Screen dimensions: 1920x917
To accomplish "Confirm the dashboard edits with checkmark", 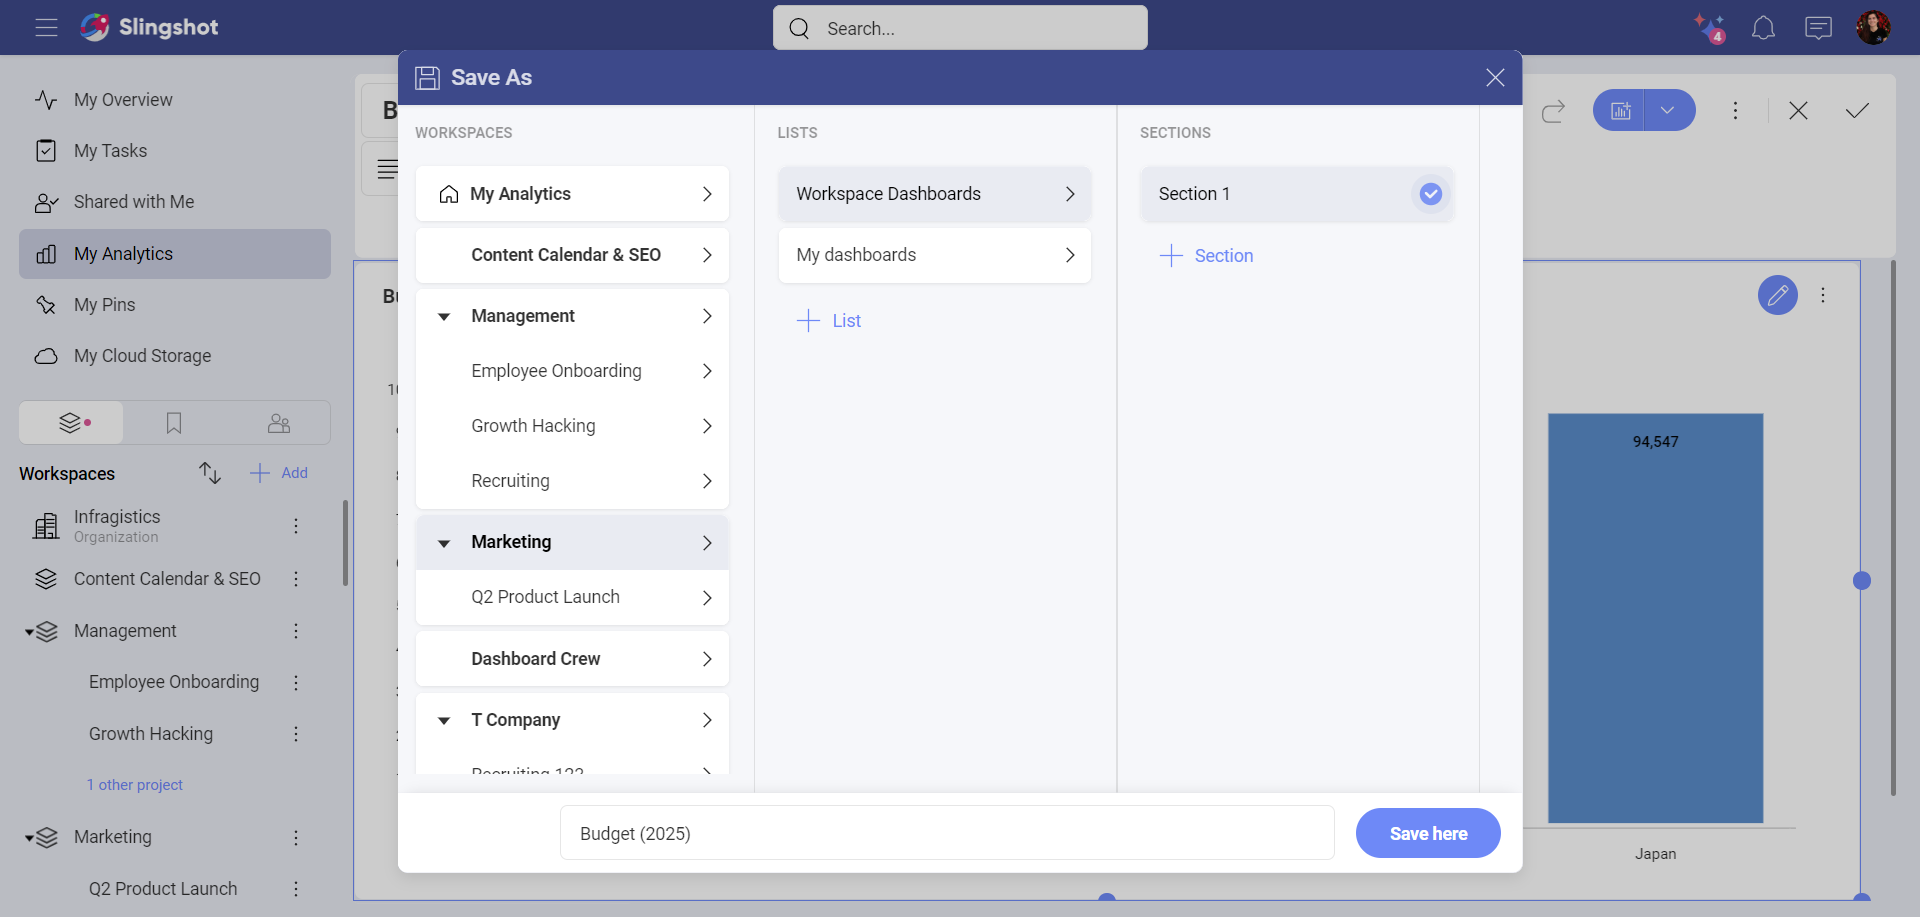I will [1857, 111].
